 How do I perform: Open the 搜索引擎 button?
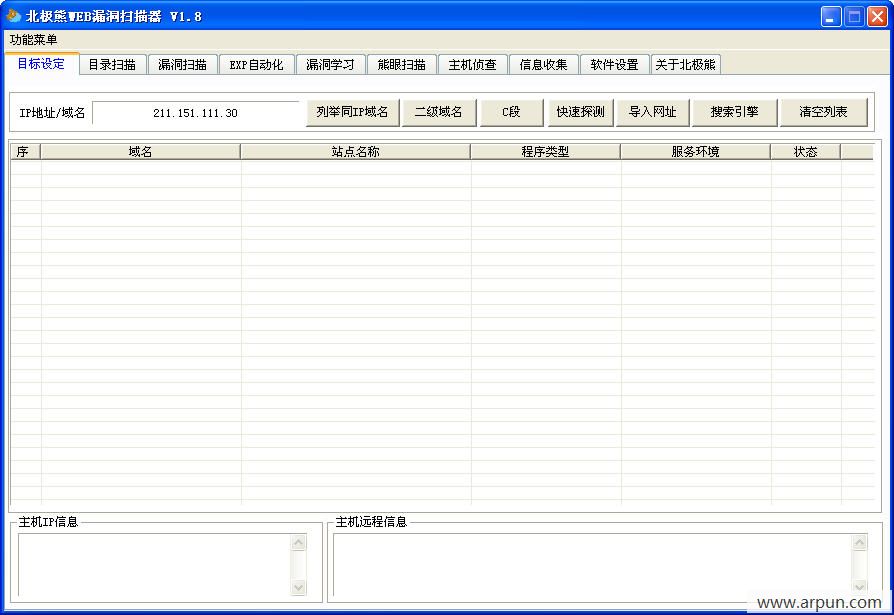(x=734, y=112)
